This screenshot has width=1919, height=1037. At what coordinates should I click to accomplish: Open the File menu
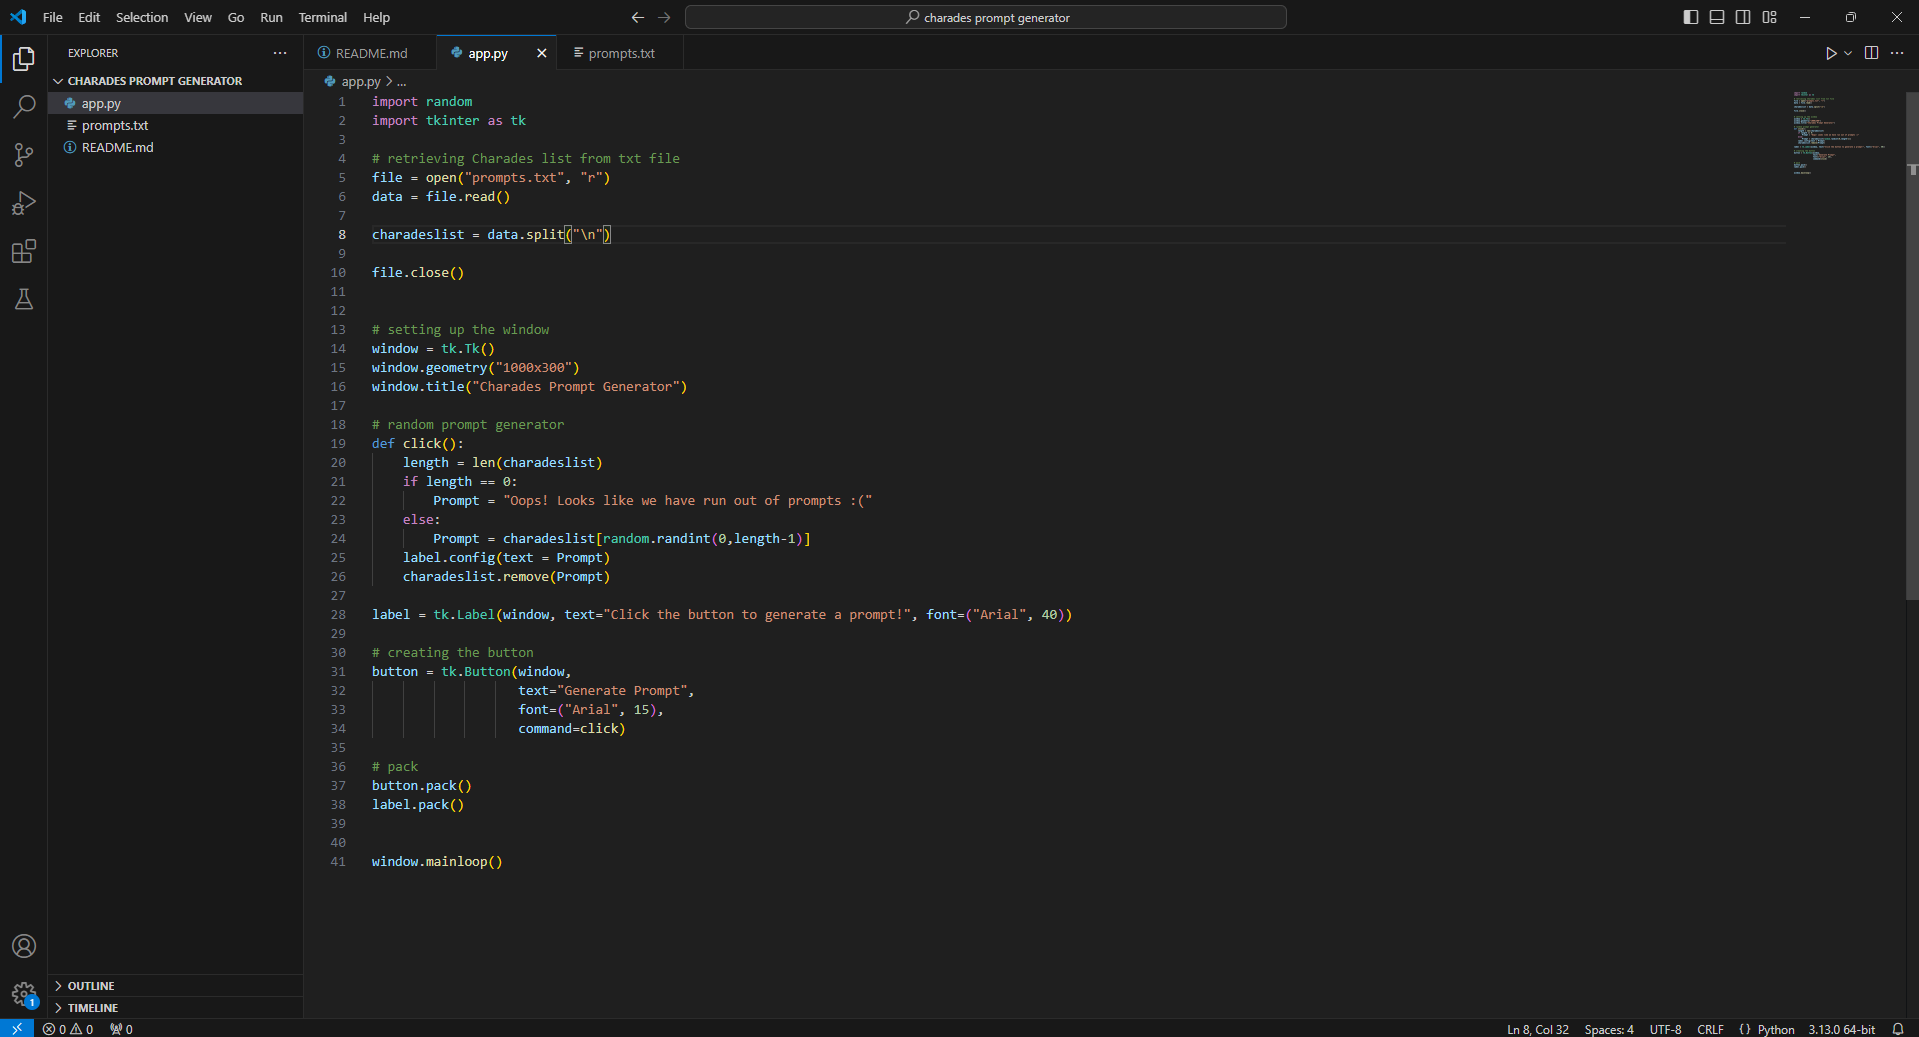(x=53, y=17)
